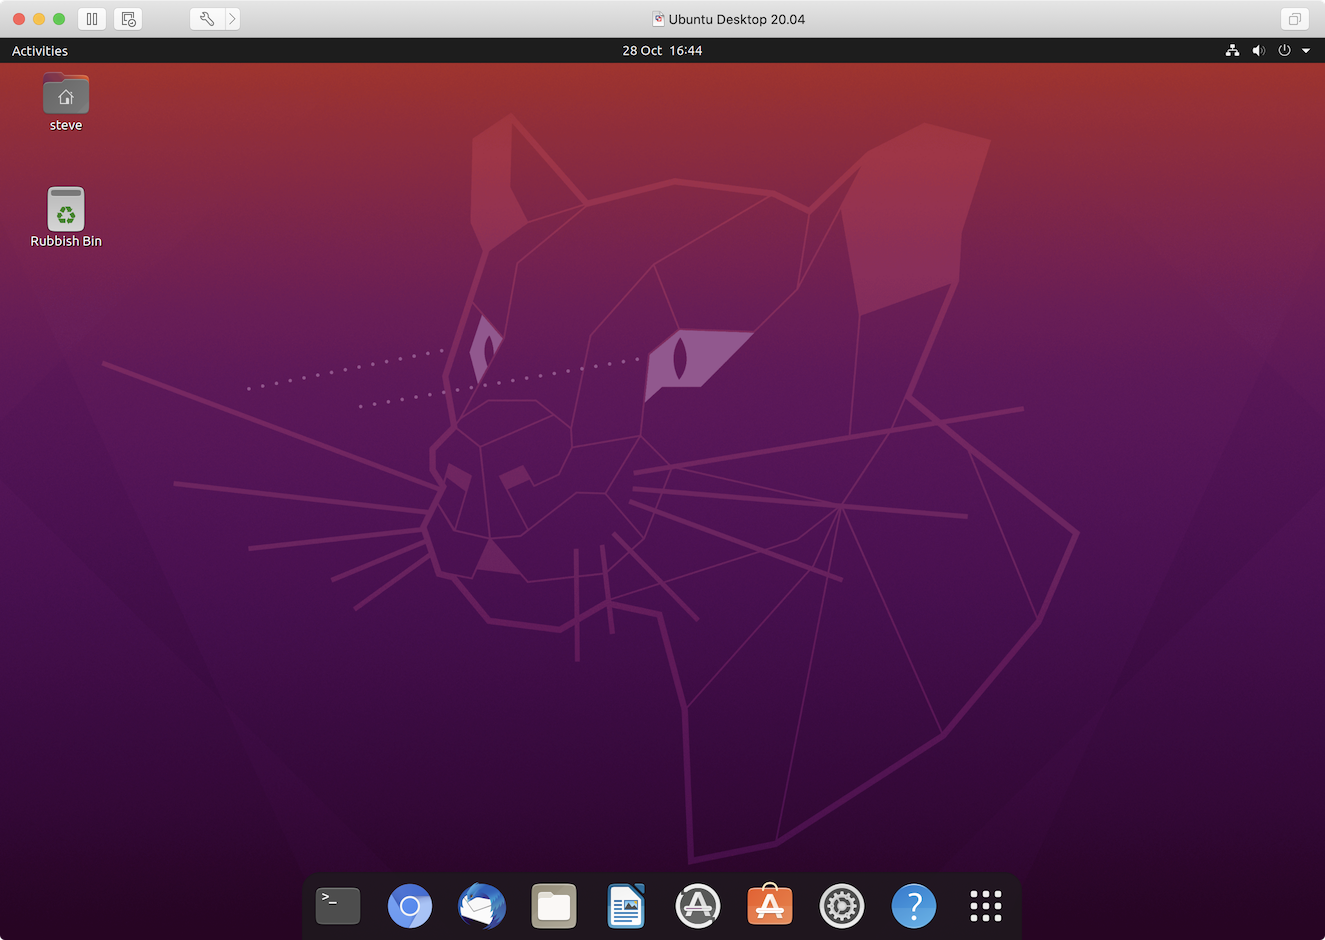This screenshot has height=940, width=1325.
Task: Click the network status icon
Action: tap(1232, 50)
